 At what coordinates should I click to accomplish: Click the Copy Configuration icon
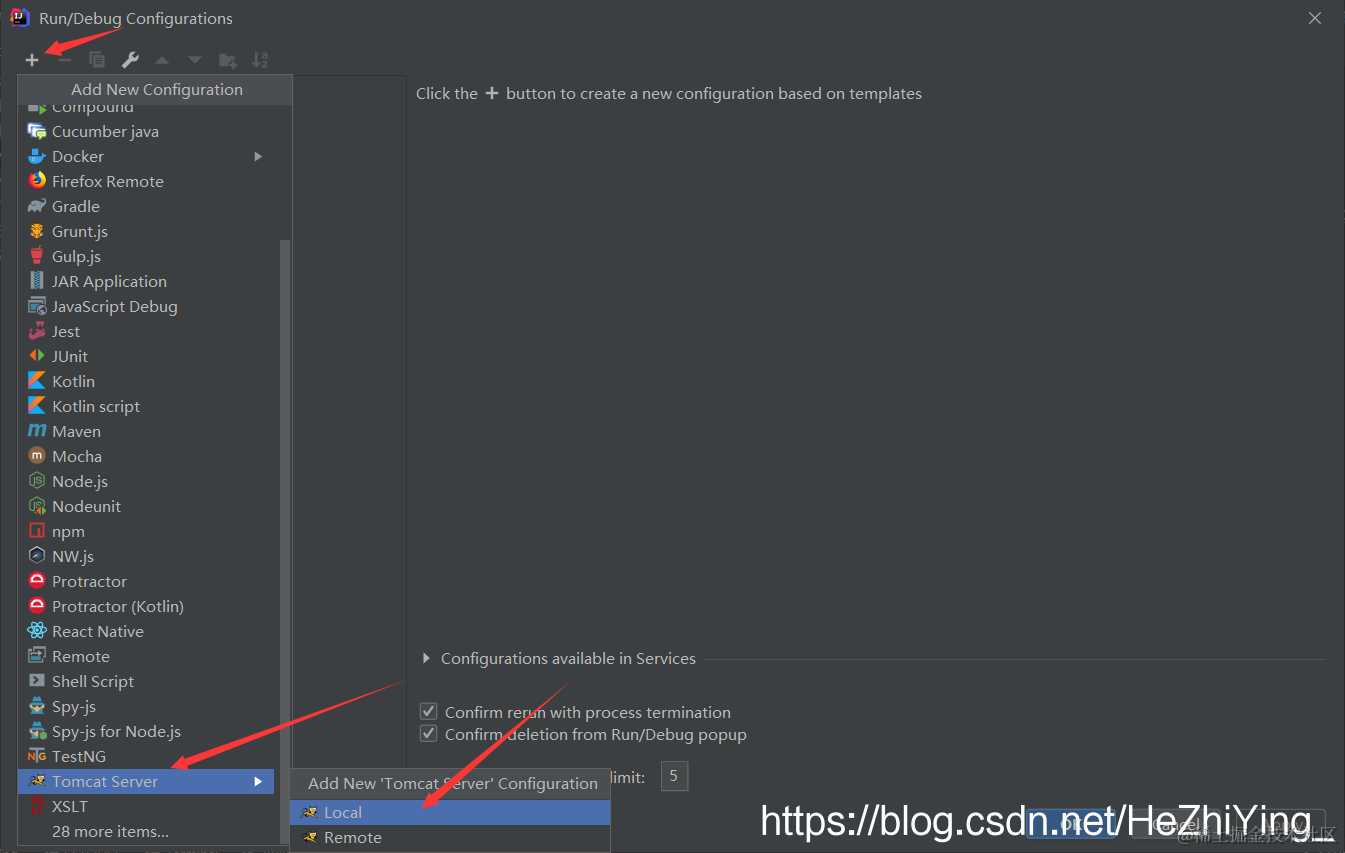[x=97, y=60]
